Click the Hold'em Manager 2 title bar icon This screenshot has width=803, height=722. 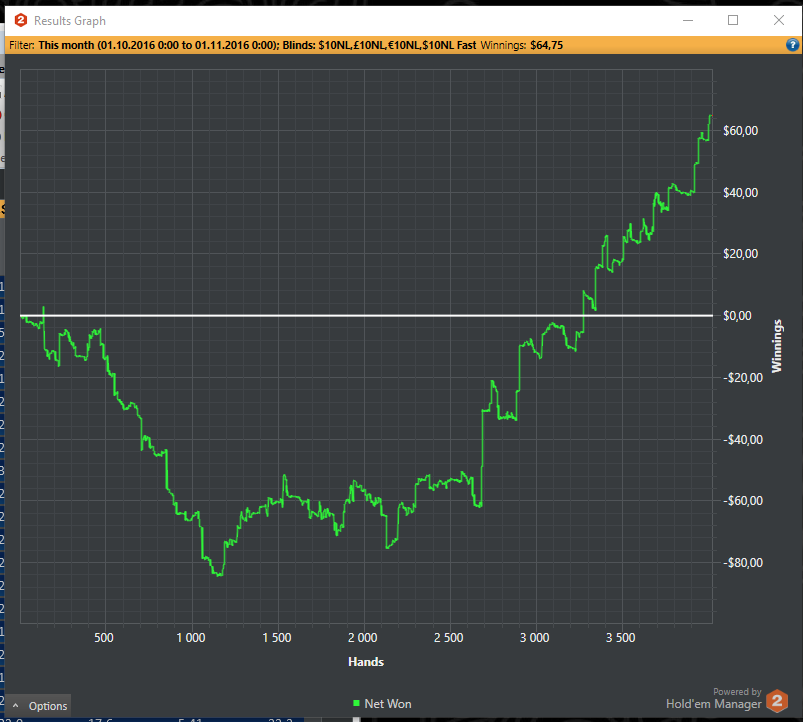[20, 20]
